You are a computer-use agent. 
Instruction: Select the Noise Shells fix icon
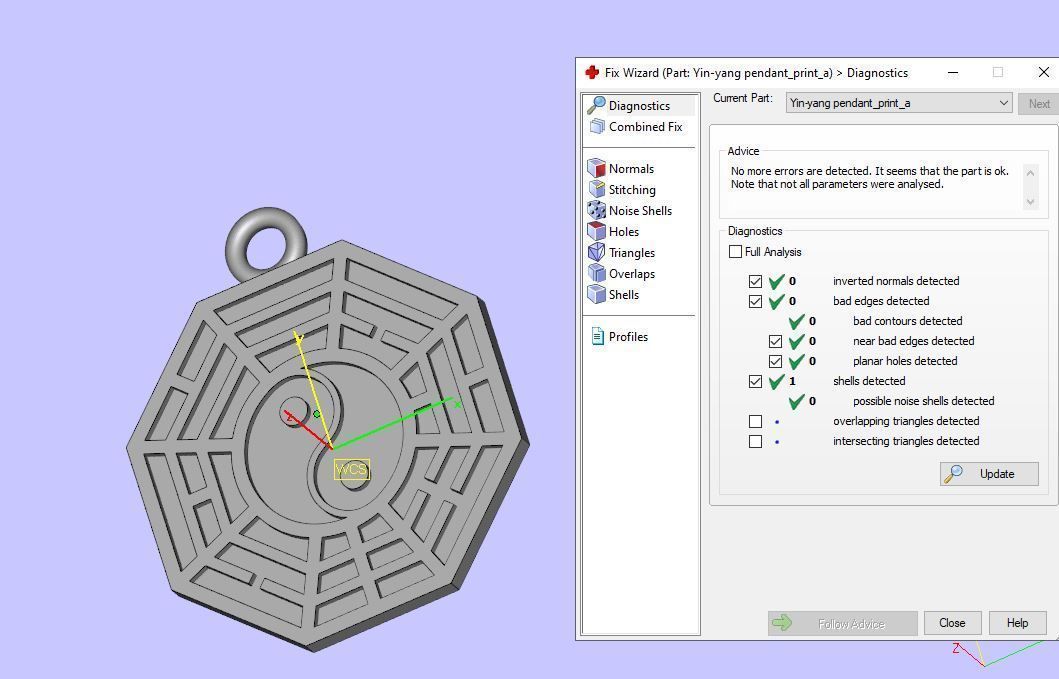tap(596, 210)
